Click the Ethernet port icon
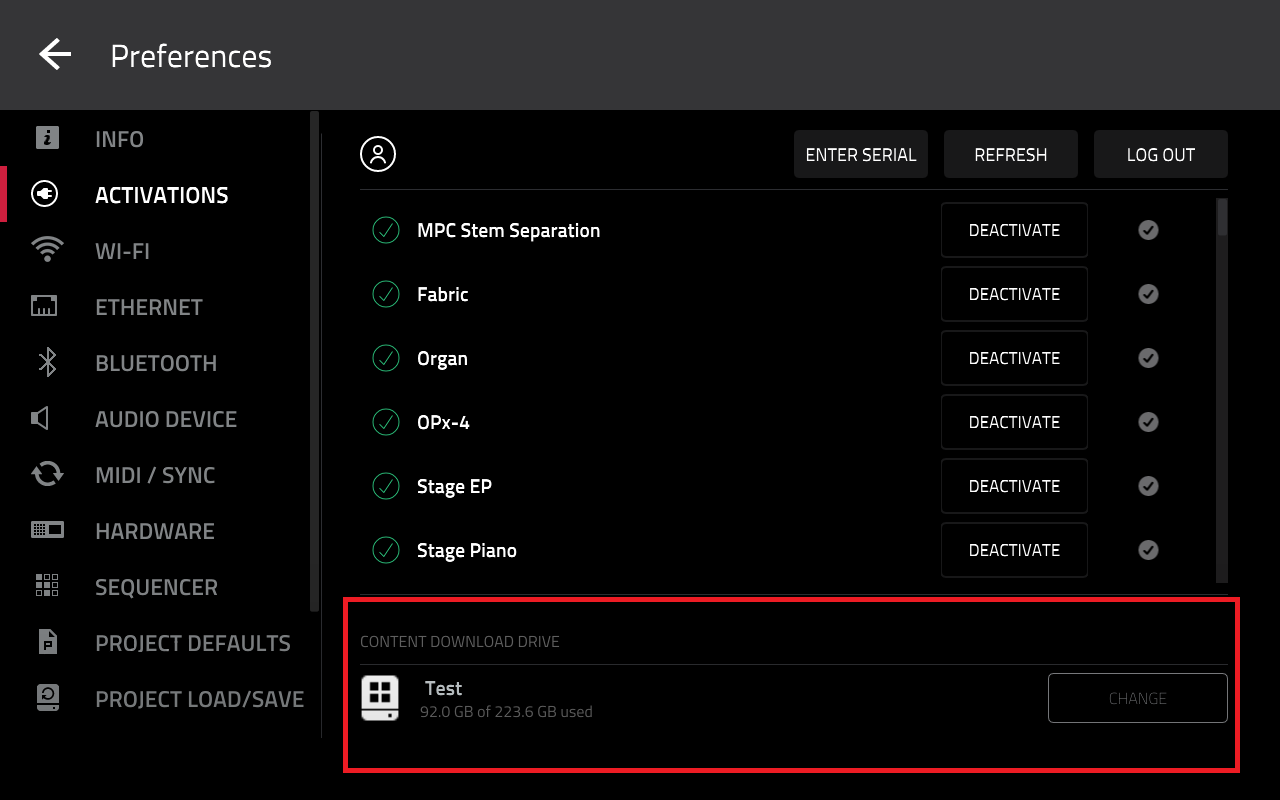The image size is (1280, 800). point(46,306)
